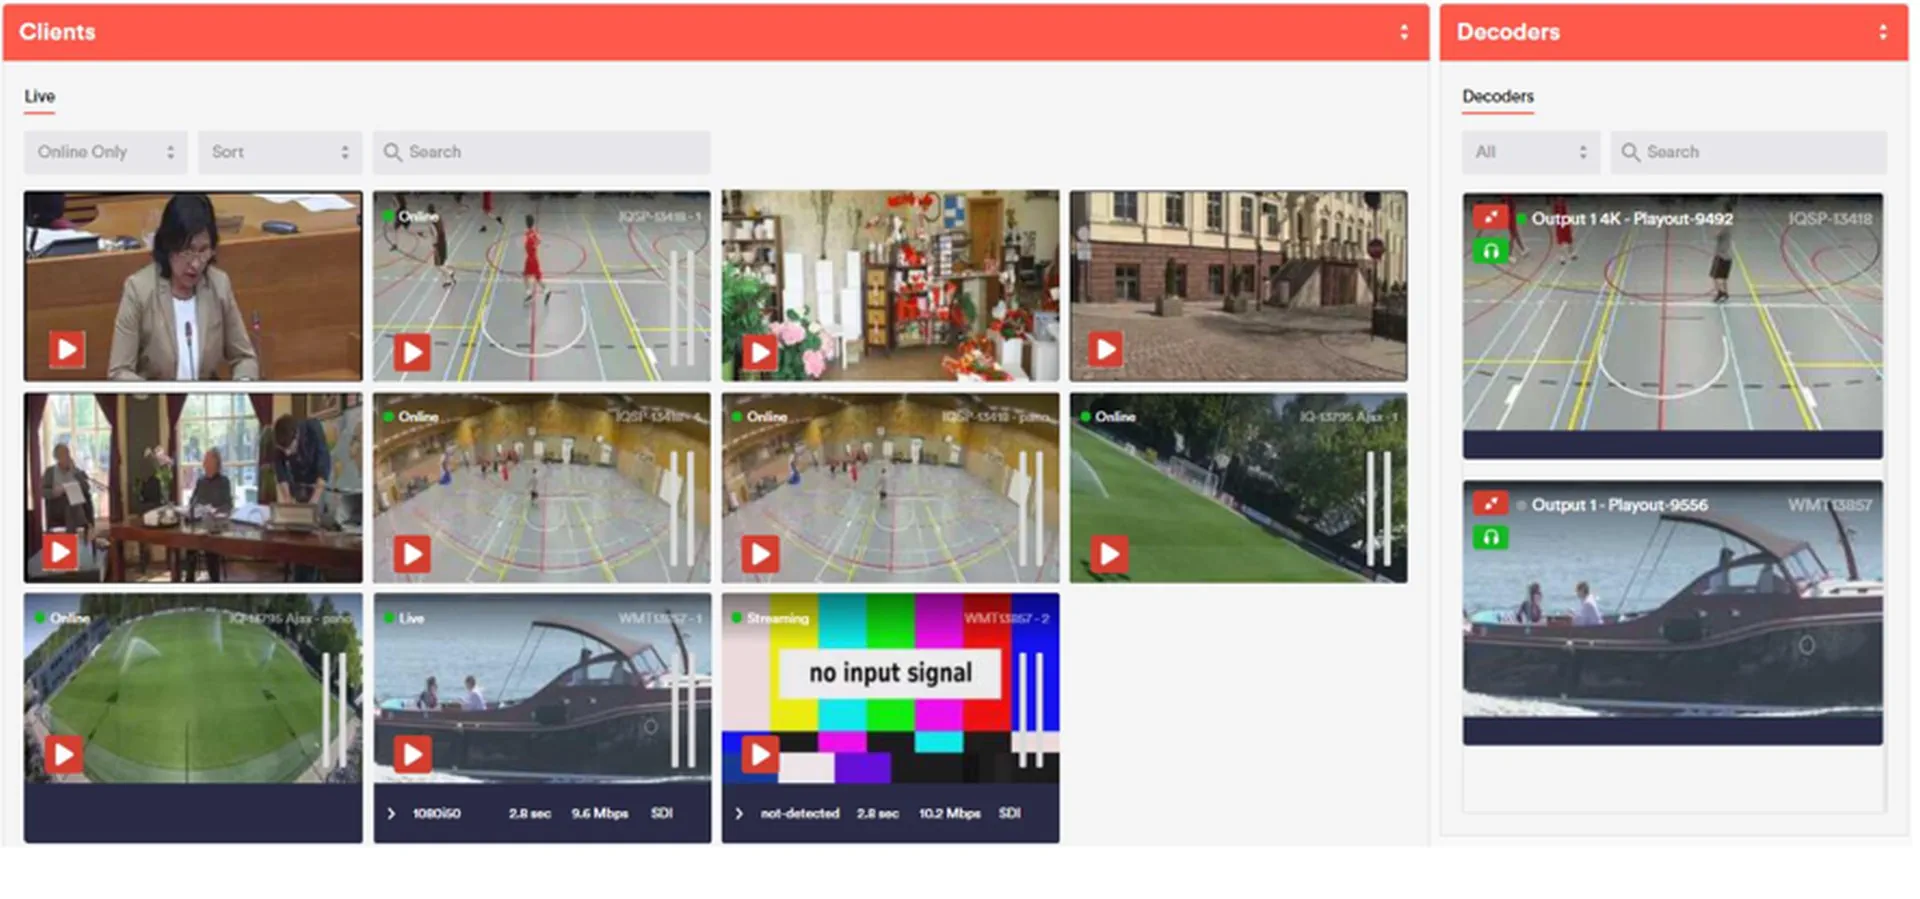Expand details chevron for not-detected stream
Image resolution: width=1920 pixels, height=899 pixels.
[739, 813]
